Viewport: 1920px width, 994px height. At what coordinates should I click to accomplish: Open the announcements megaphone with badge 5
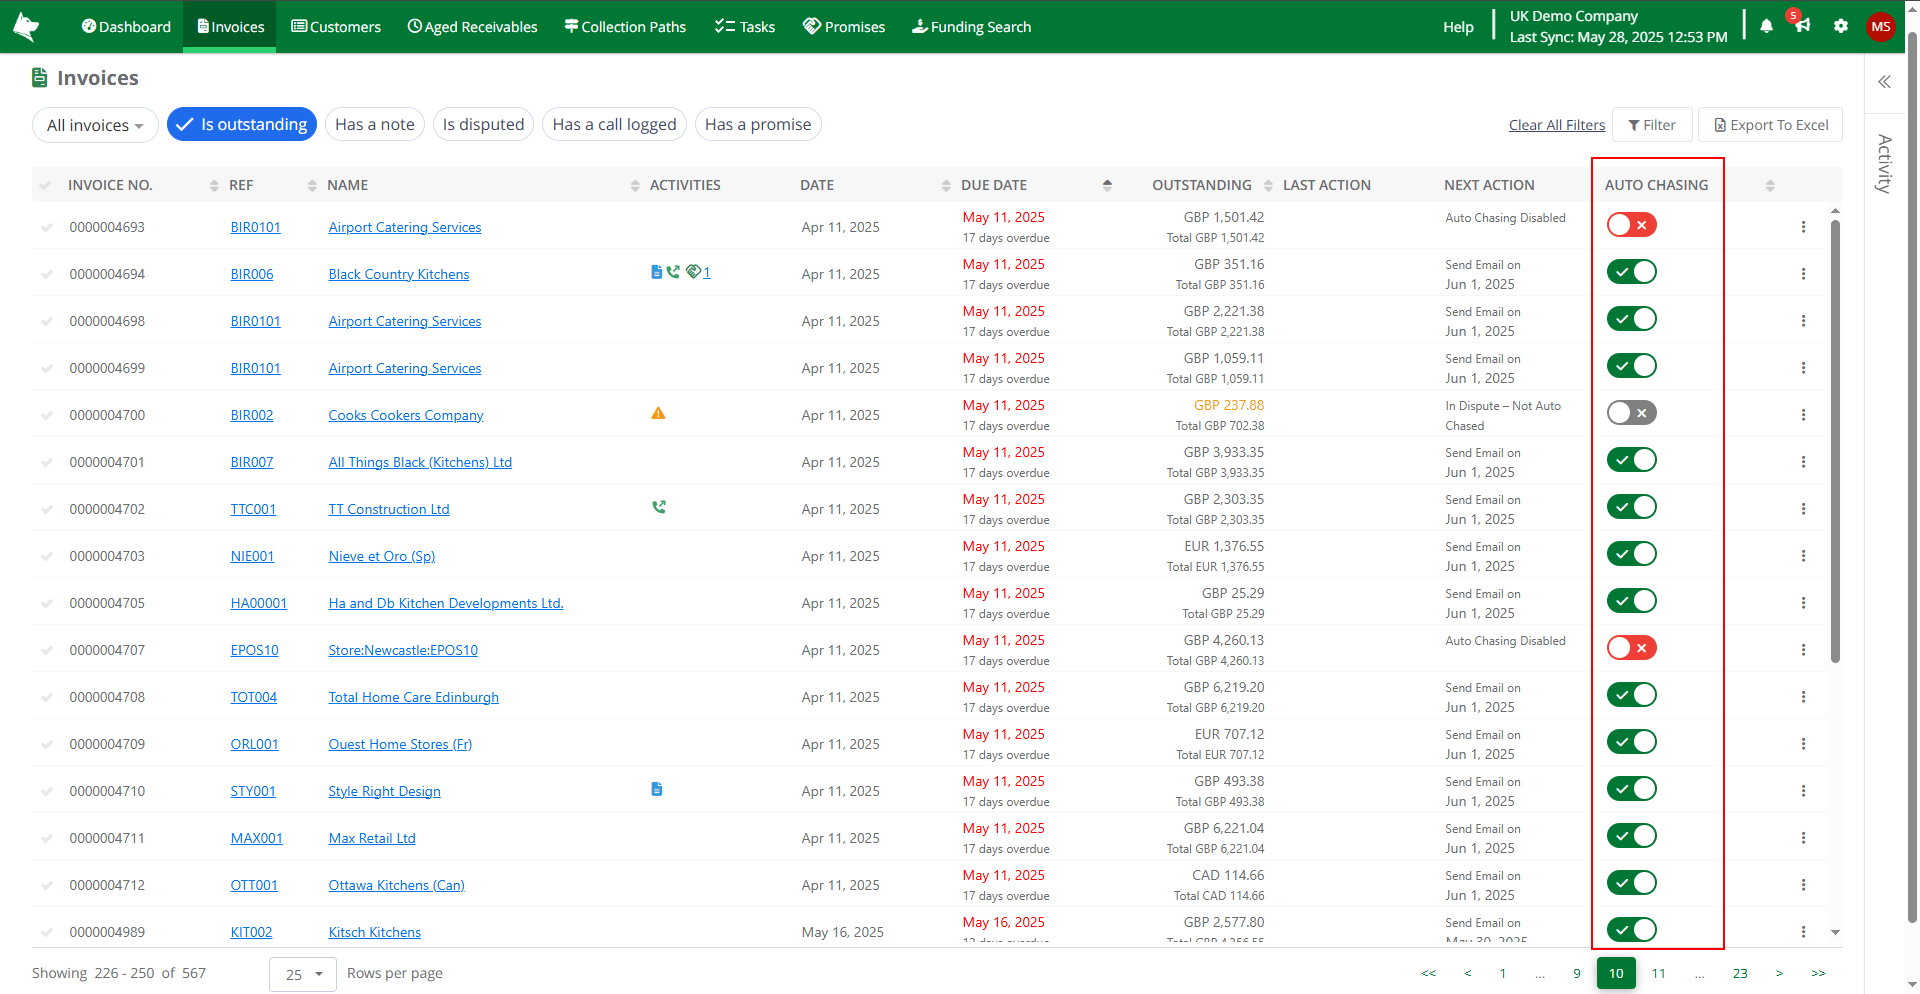coord(1802,24)
